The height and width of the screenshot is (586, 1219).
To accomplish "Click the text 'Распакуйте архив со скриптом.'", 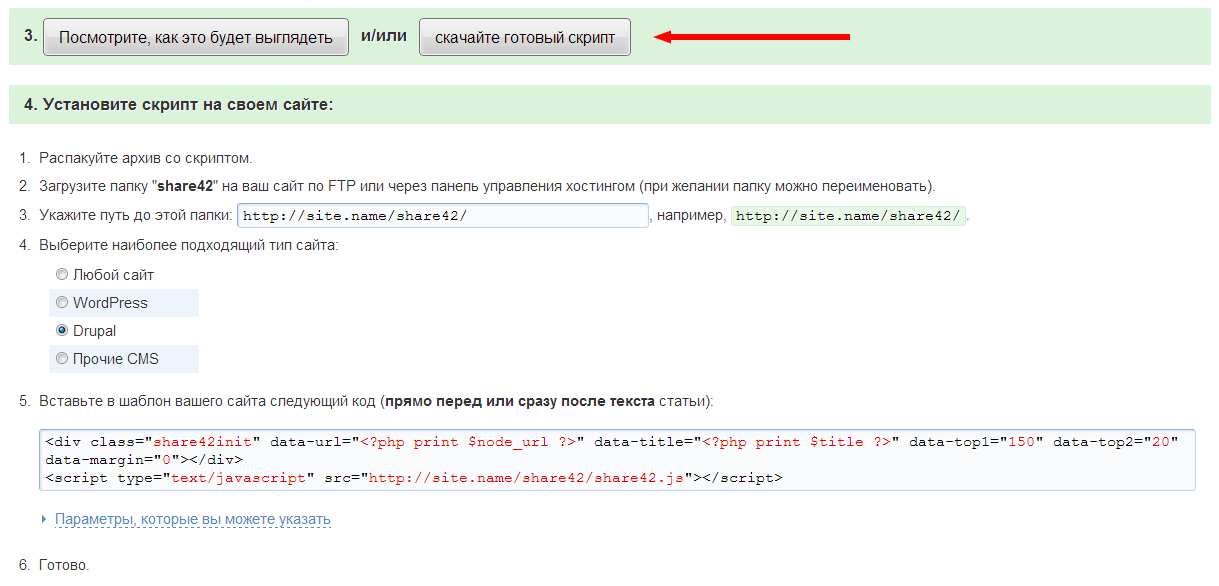I will (146, 158).
